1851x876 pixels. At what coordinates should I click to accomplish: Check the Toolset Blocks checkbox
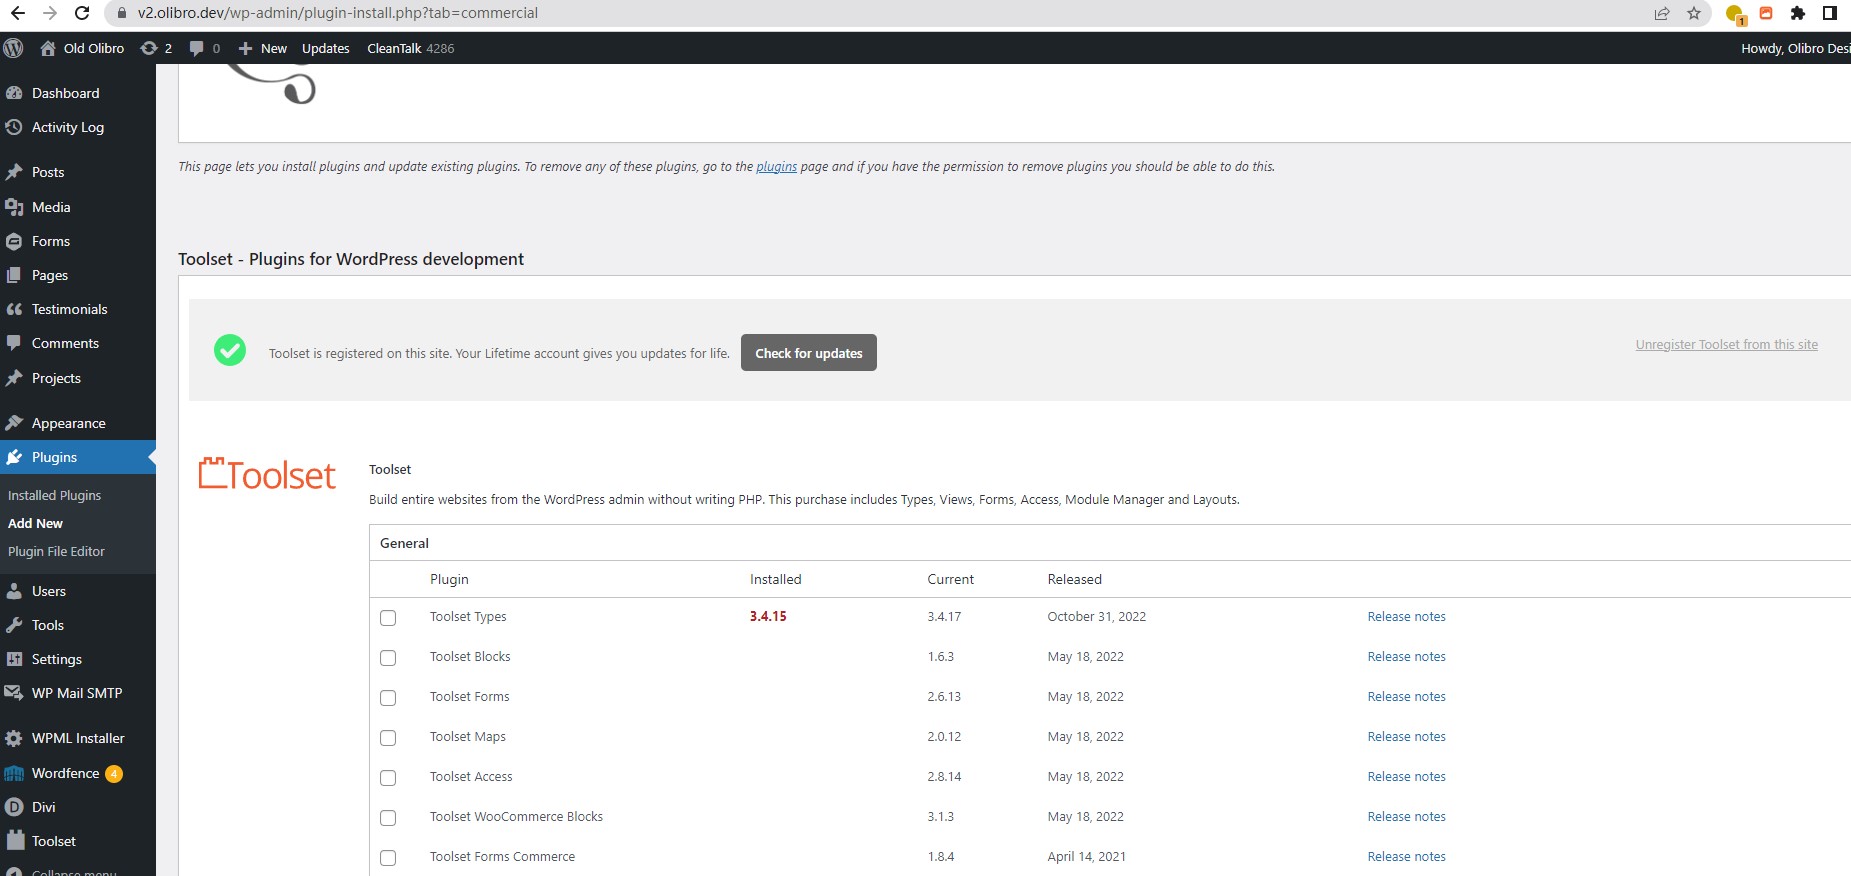coord(388,658)
